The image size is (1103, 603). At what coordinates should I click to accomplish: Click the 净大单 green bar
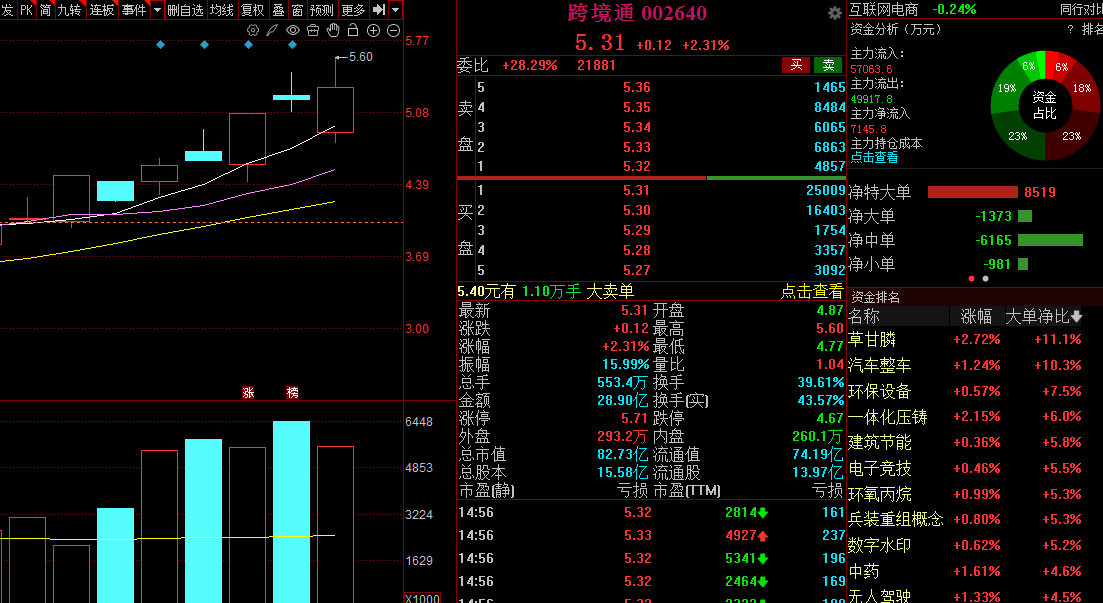(x=1025, y=216)
